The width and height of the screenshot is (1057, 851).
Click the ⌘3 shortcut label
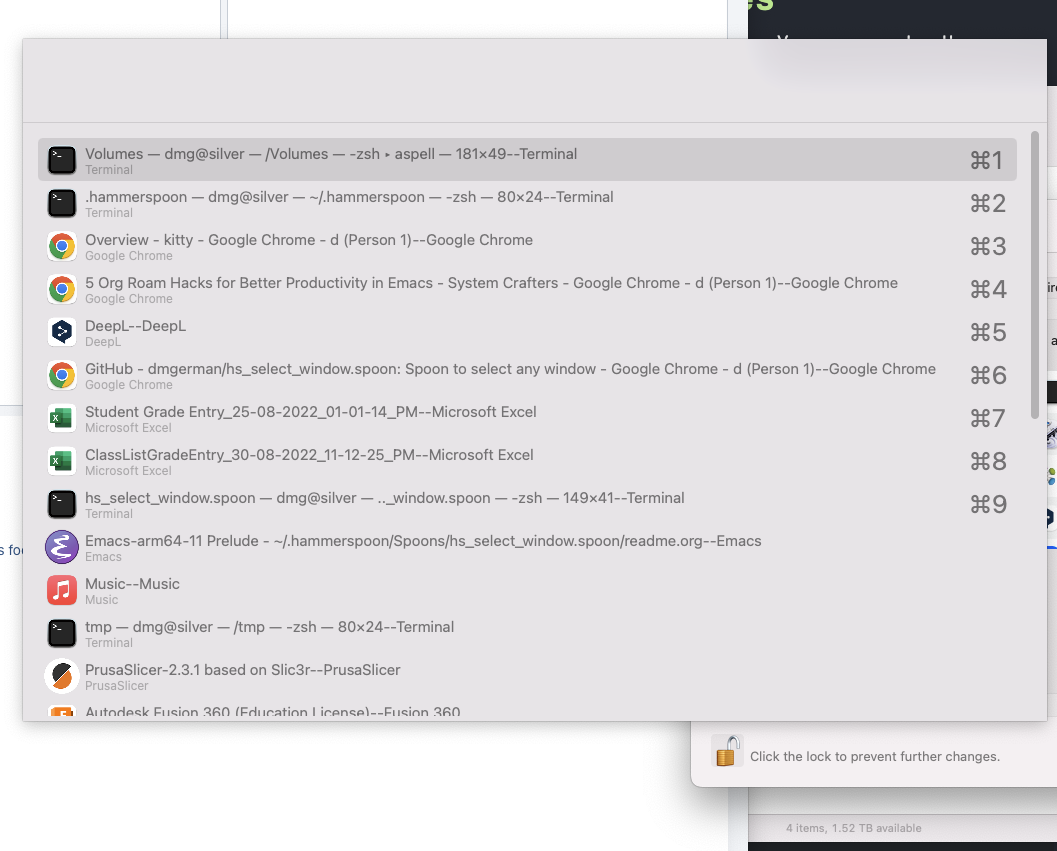988,247
